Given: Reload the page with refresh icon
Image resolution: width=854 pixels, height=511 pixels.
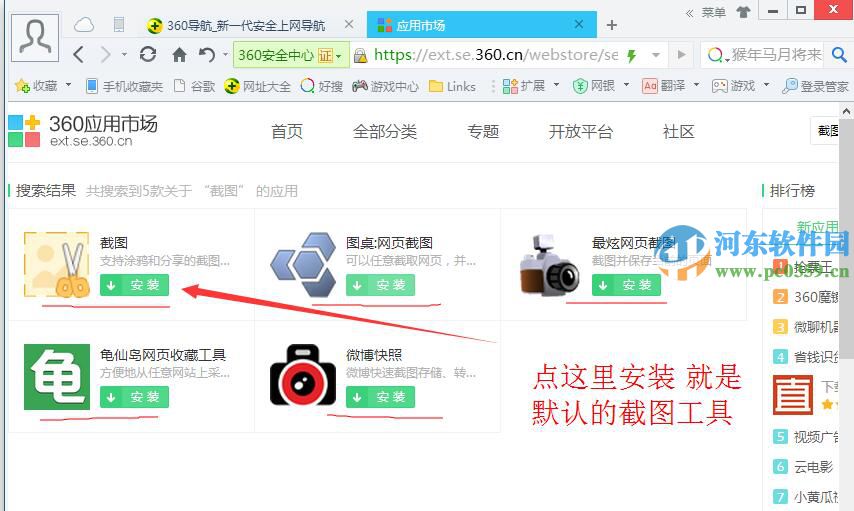Looking at the screenshot, I should 148,54.
